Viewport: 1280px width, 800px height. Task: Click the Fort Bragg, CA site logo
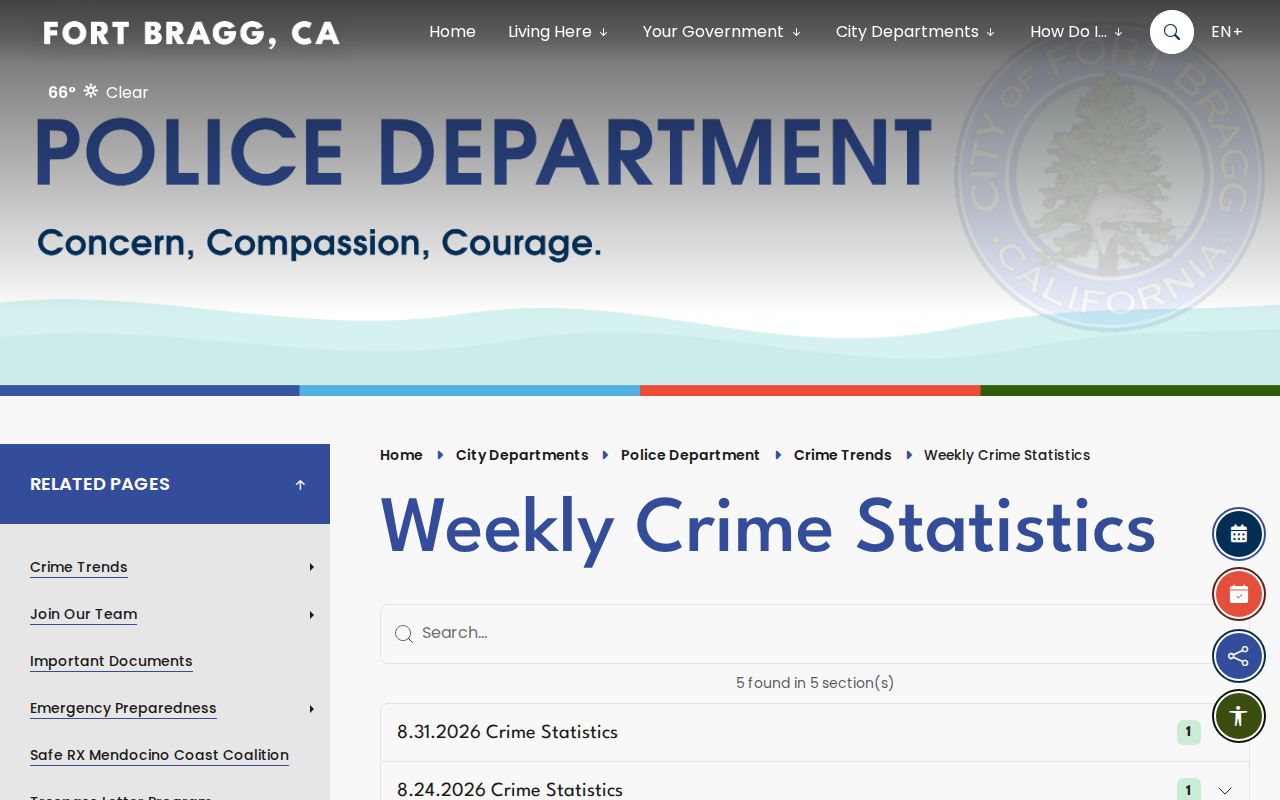pyautogui.click(x=192, y=33)
